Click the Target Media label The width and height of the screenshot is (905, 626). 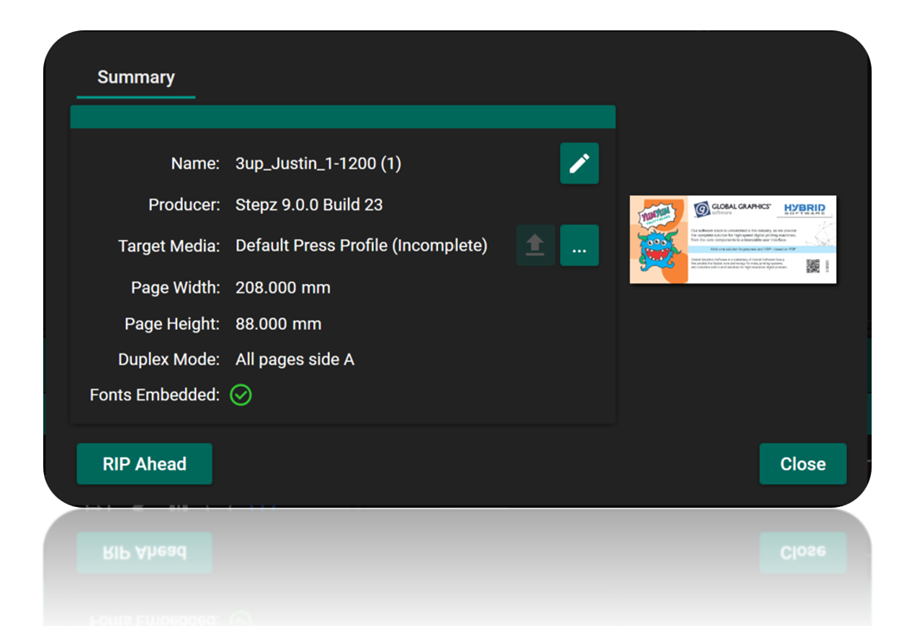coord(168,246)
